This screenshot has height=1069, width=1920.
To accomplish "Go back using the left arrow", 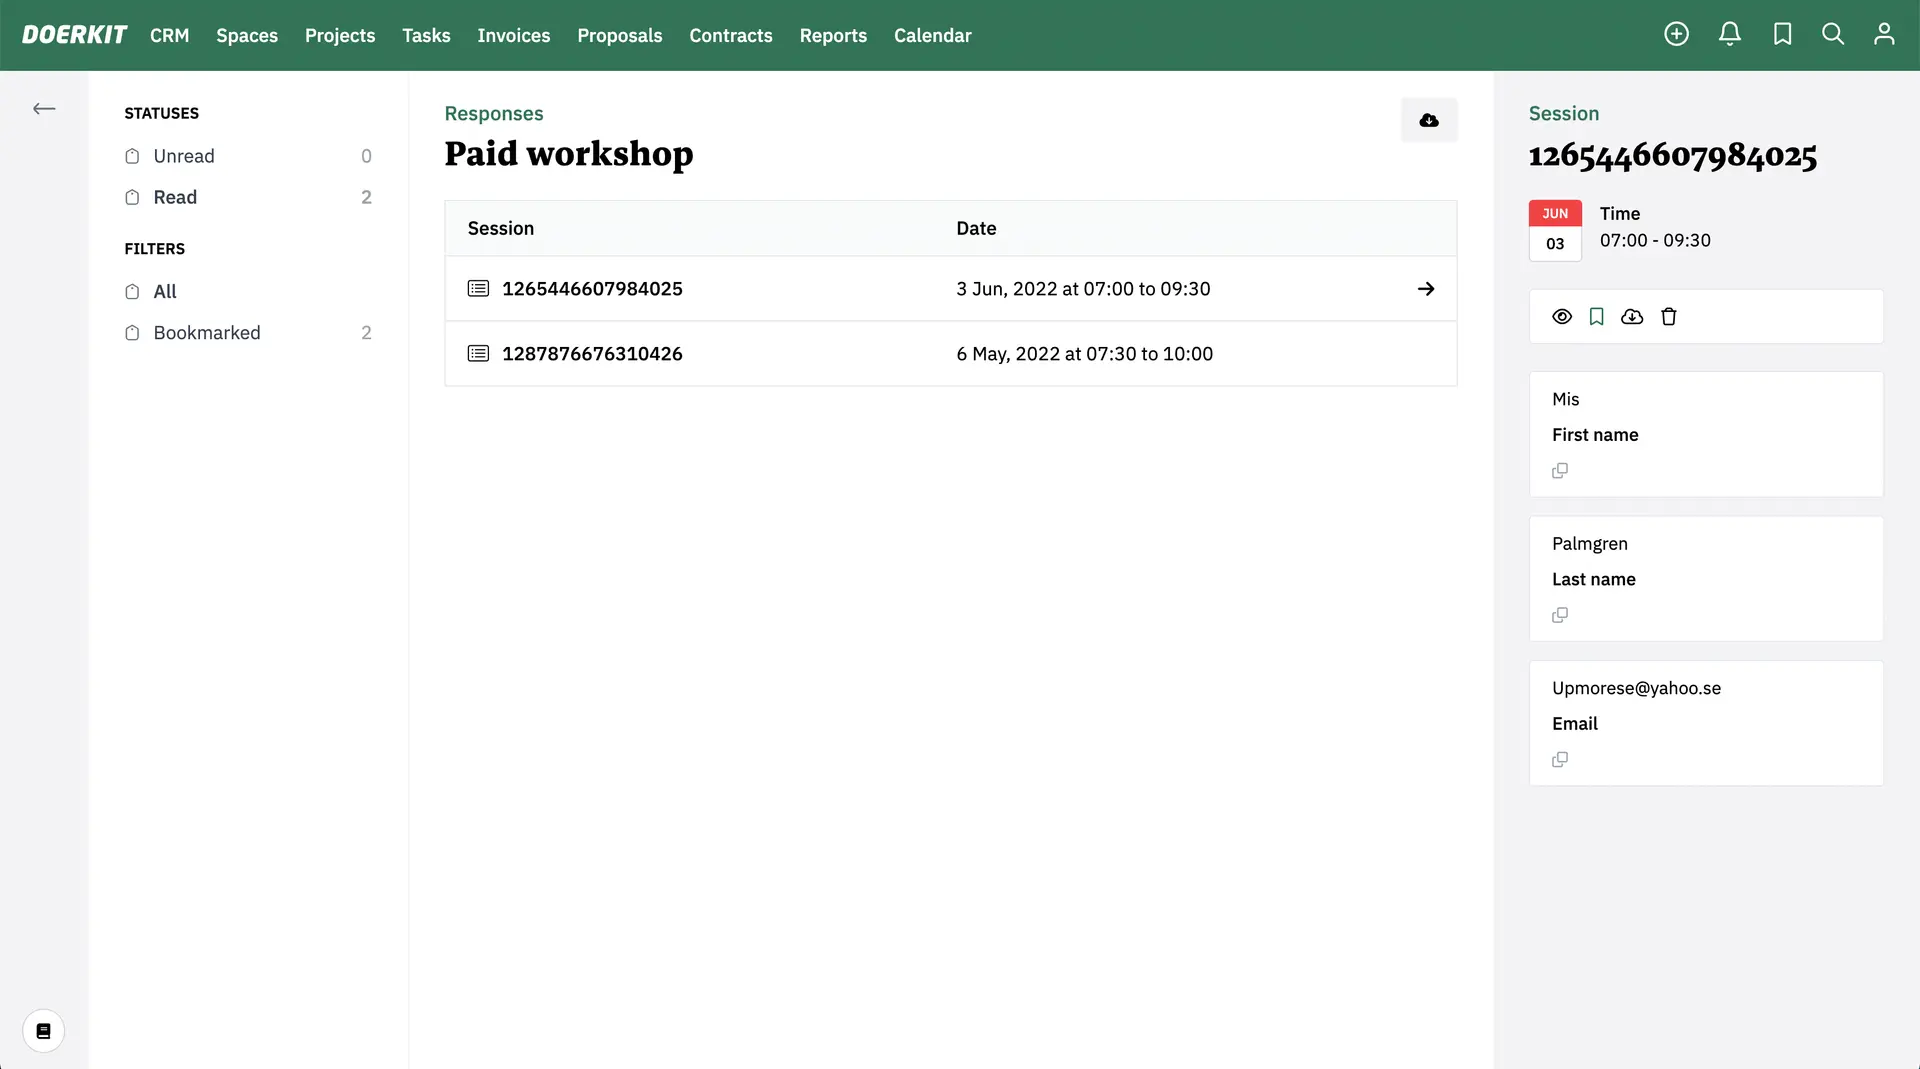I will 44,109.
